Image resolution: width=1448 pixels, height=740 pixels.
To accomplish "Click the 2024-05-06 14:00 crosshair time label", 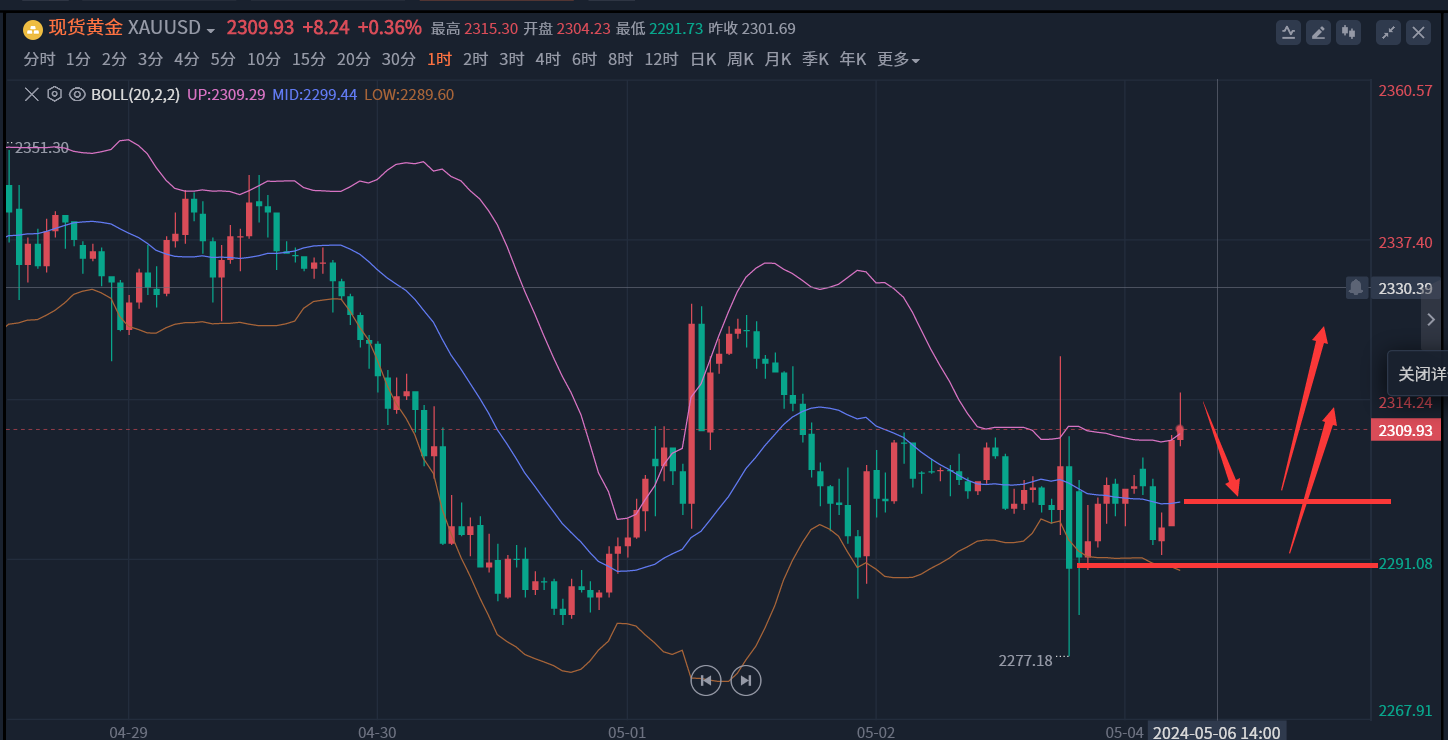I will [x=1216, y=733].
